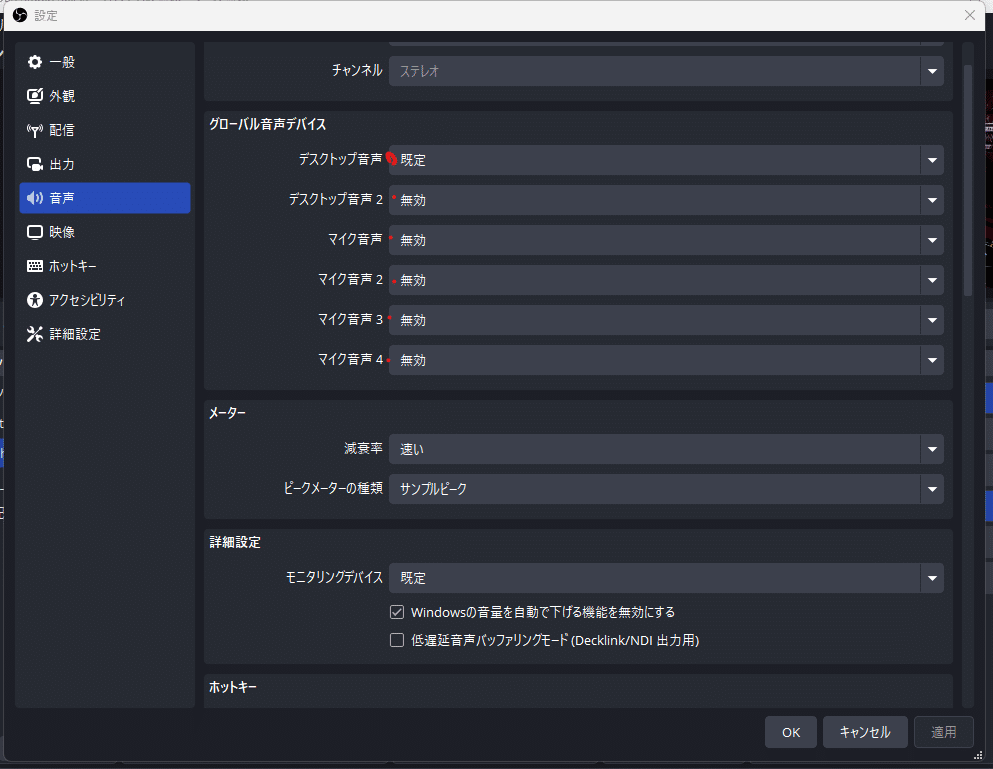Open the モニタリングデバイス dropdown
This screenshot has height=769, width=993.
pos(666,578)
